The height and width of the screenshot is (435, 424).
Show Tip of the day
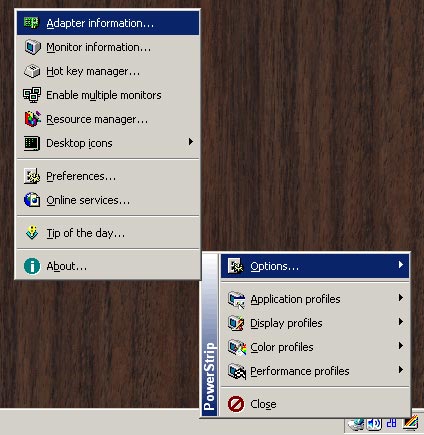[x=108, y=233]
